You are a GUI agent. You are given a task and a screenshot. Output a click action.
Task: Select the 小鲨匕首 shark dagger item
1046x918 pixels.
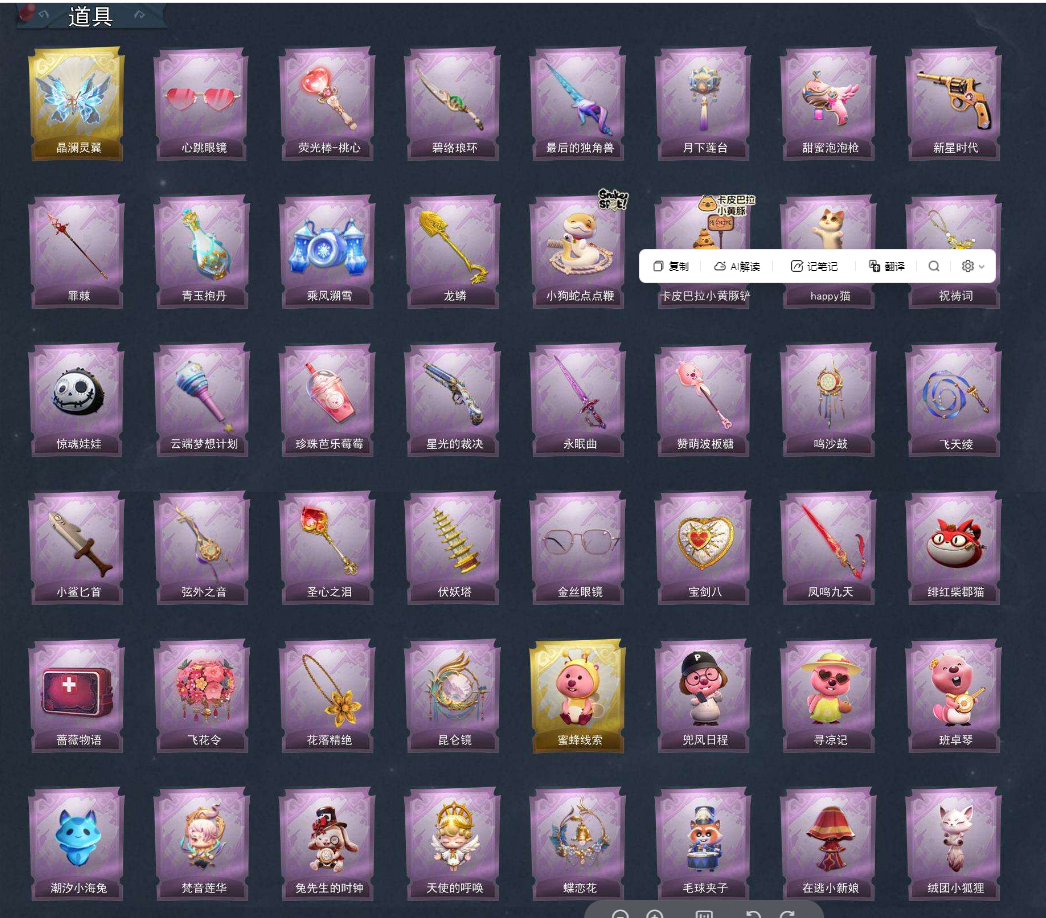[x=76, y=548]
